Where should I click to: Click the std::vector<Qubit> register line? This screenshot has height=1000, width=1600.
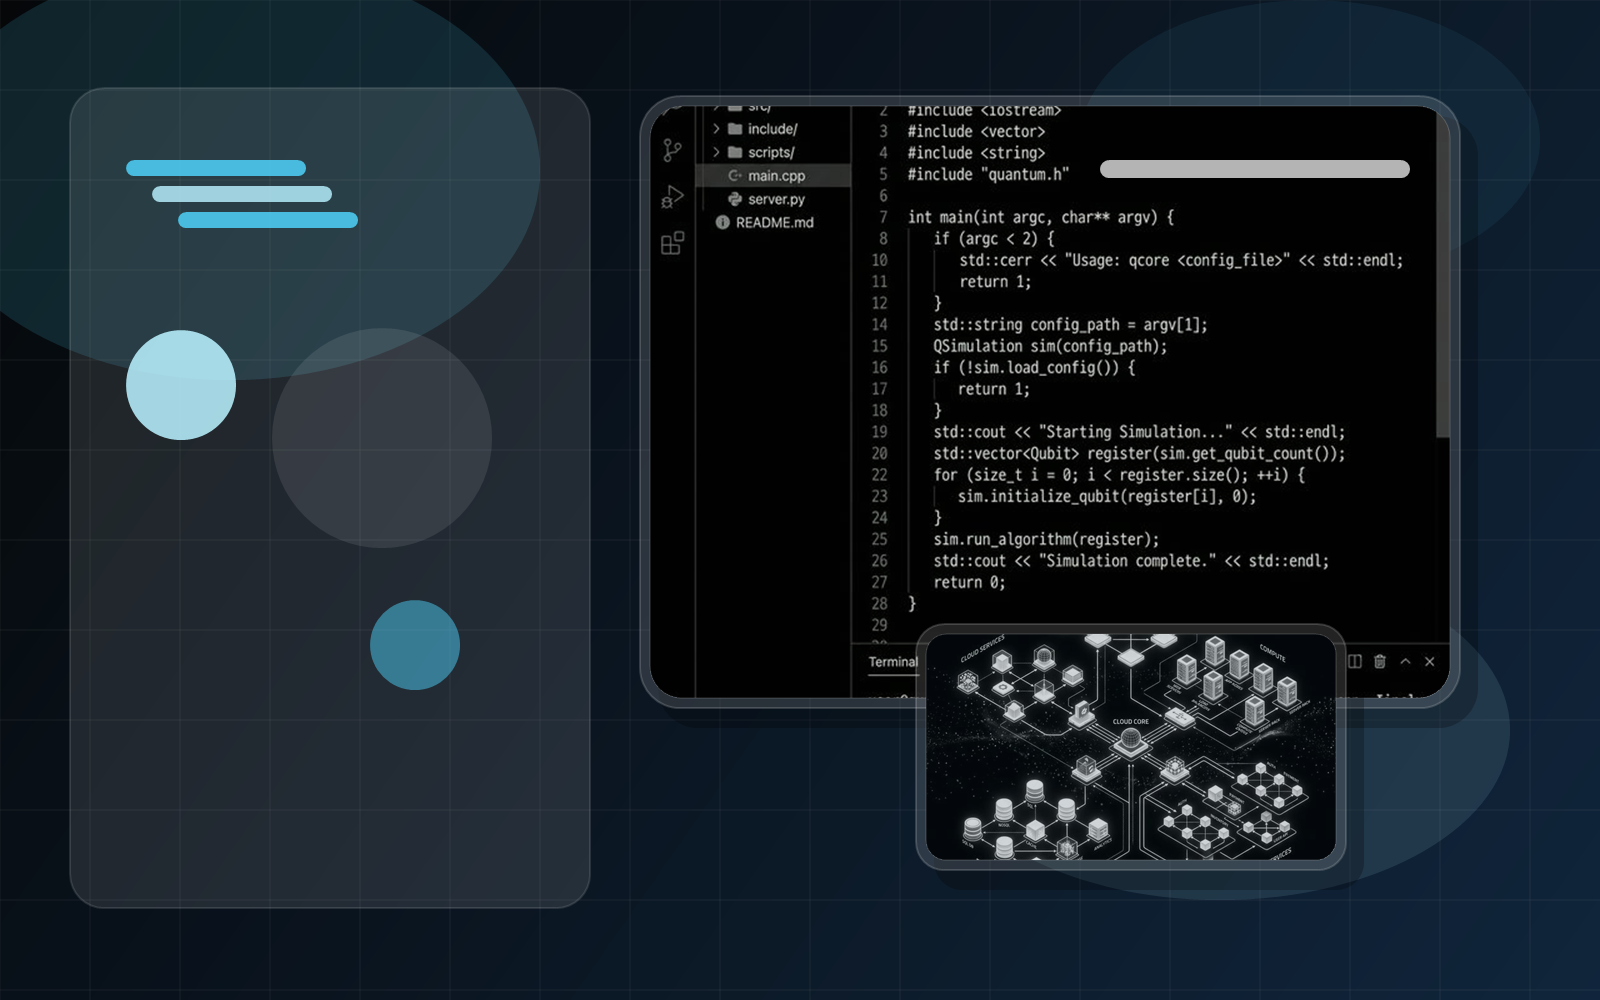[x=1139, y=453]
